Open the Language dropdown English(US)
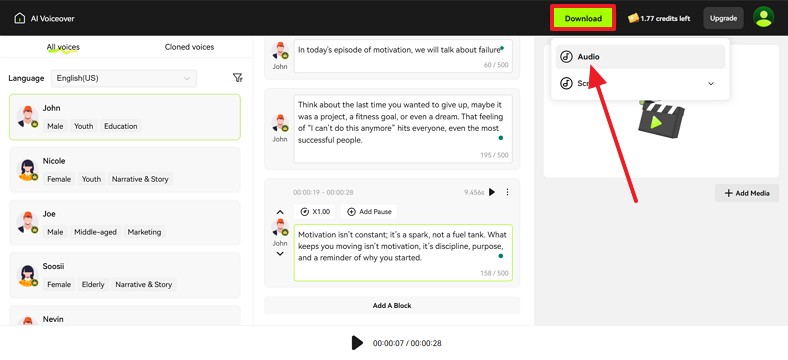 tap(124, 78)
